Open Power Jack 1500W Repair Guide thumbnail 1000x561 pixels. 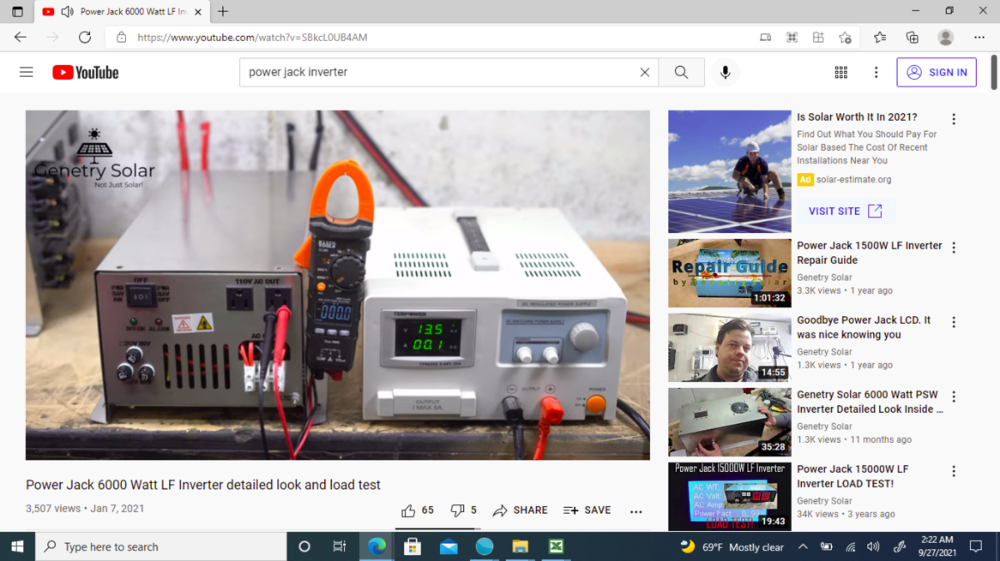coord(730,273)
